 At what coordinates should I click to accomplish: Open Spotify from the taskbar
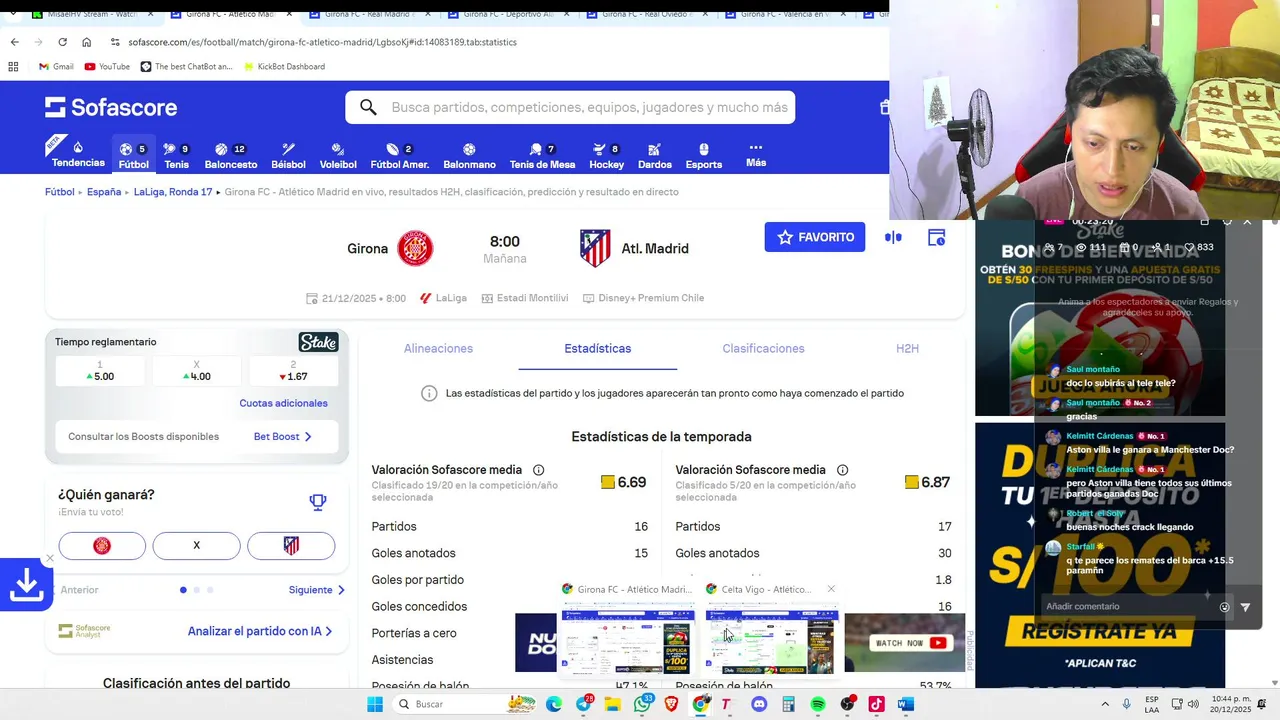[818, 704]
